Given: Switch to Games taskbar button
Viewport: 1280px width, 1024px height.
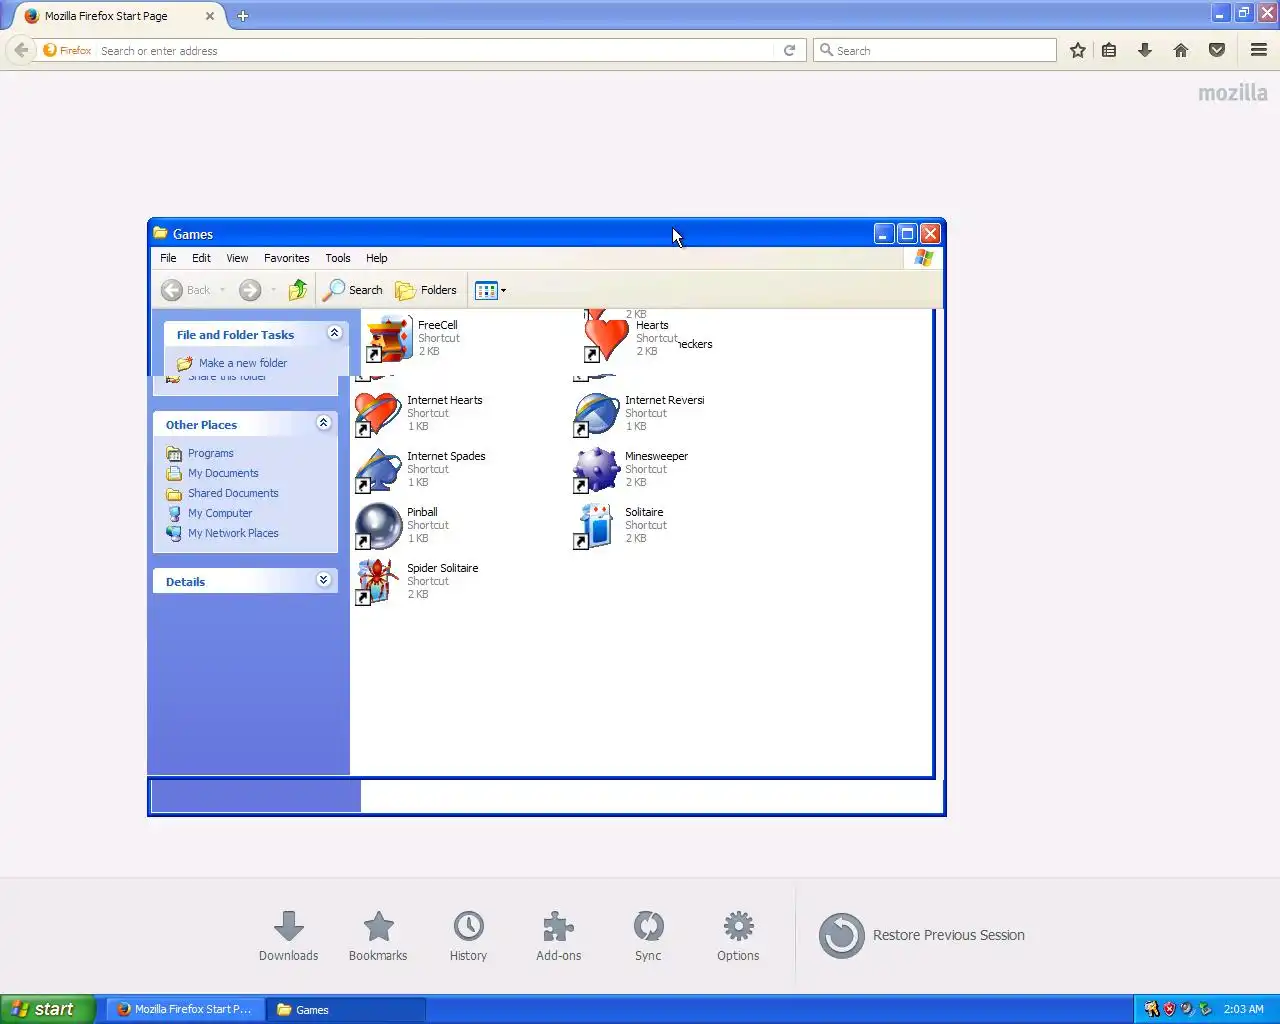Looking at the screenshot, I should (346, 1009).
